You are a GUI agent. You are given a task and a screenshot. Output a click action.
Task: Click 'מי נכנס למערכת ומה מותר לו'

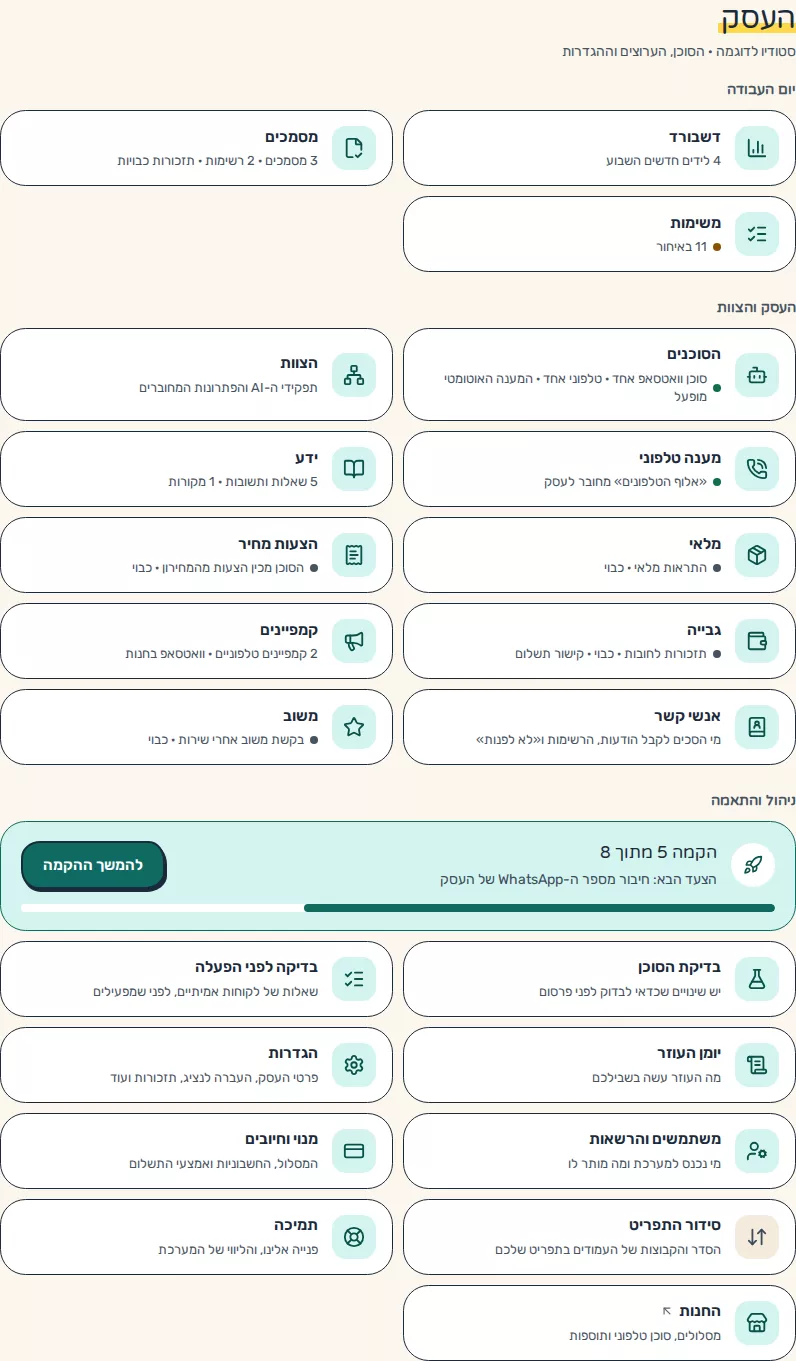click(644, 1163)
